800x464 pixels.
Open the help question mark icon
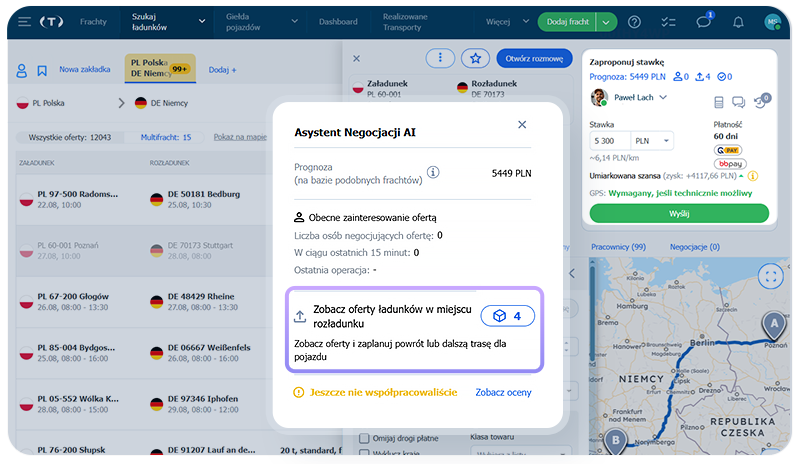pos(634,22)
